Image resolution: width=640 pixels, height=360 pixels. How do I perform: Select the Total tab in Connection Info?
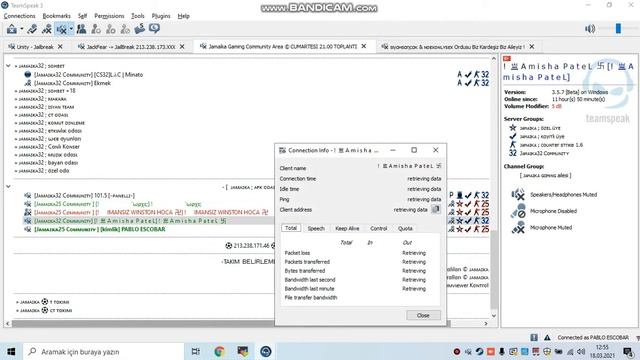(x=291, y=228)
